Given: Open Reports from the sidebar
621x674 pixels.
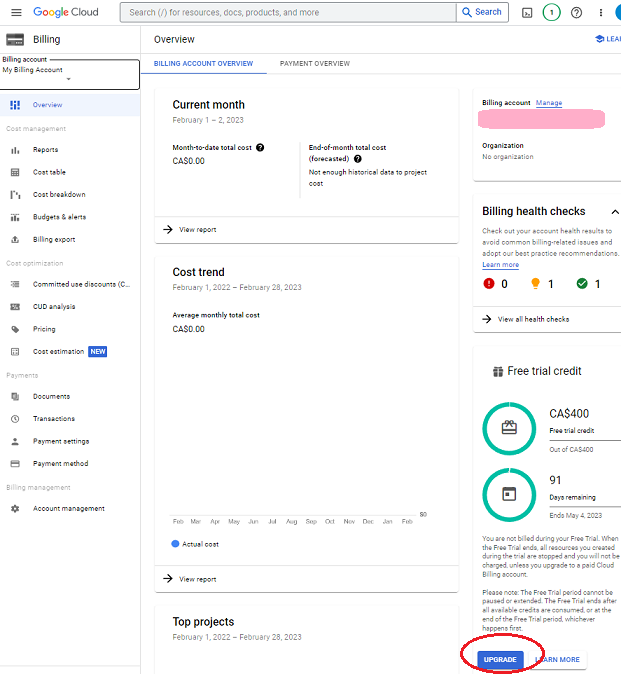Looking at the screenshot, I should (45, 150).
